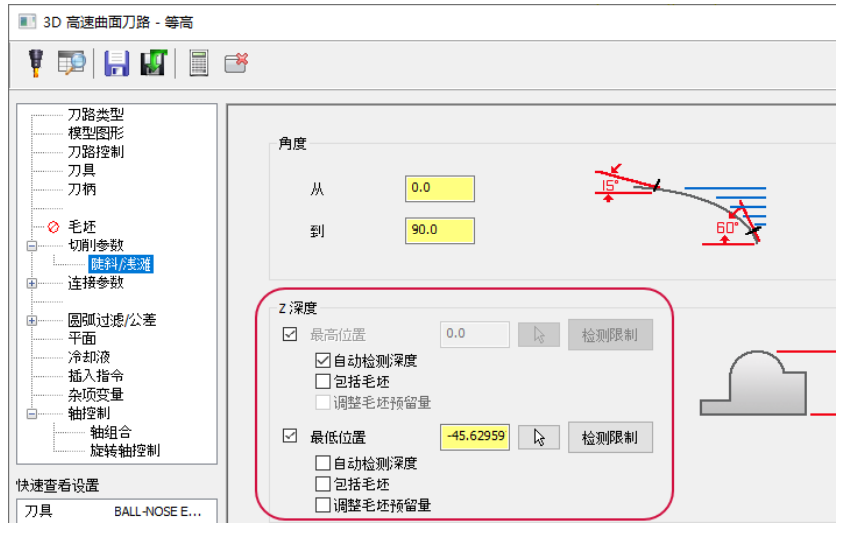Enable 包括毛坯 under 最高位置

point(323,381)
